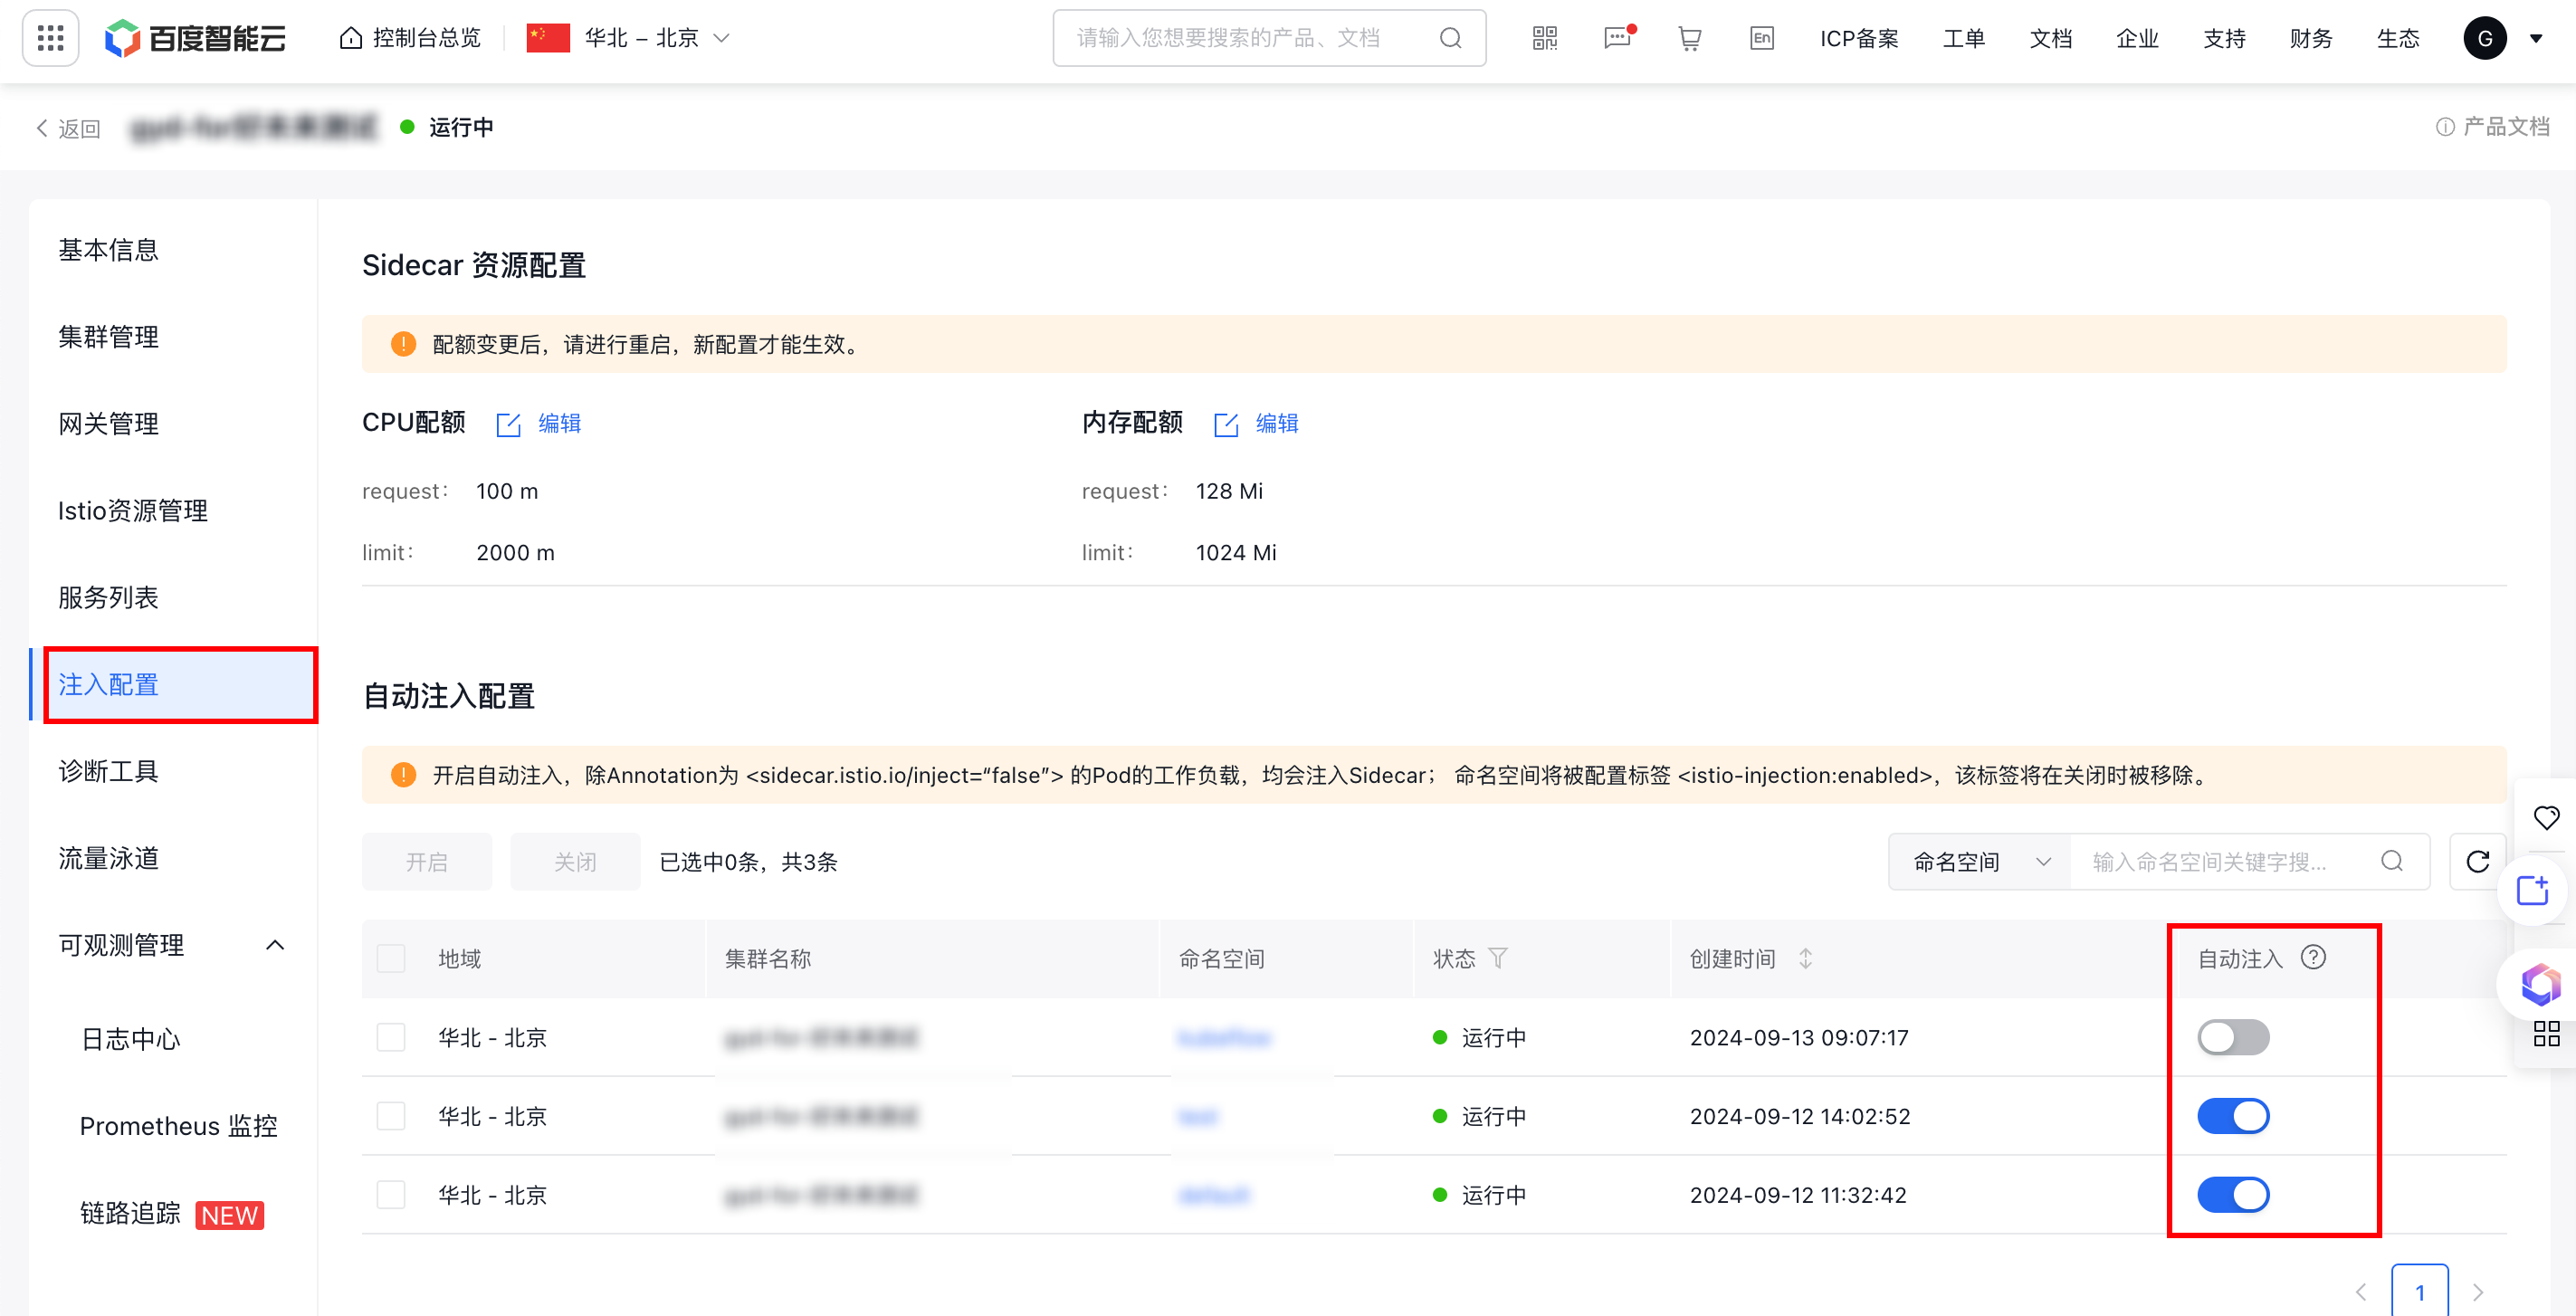Screen dimensions: 2576x1316
Task: Select 基本信息 in the sidebar
Action: pos(108,250)
